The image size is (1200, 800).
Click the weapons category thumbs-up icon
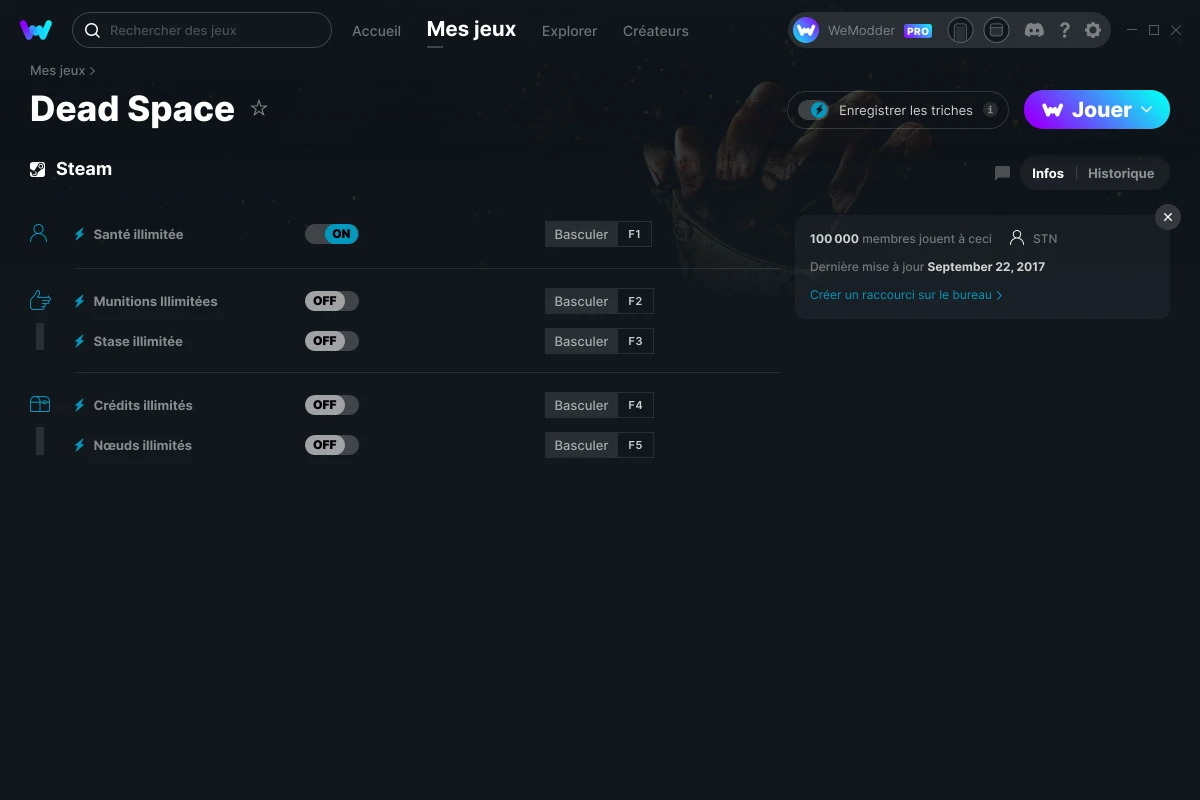[x=40, y=300]
